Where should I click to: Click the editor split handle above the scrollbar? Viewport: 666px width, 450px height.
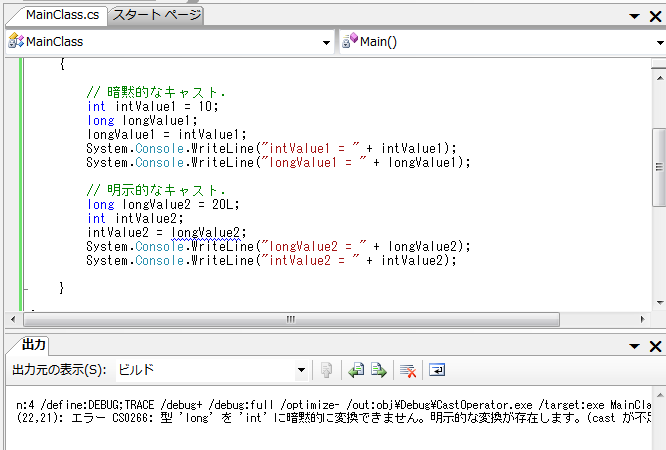point(659,64)
